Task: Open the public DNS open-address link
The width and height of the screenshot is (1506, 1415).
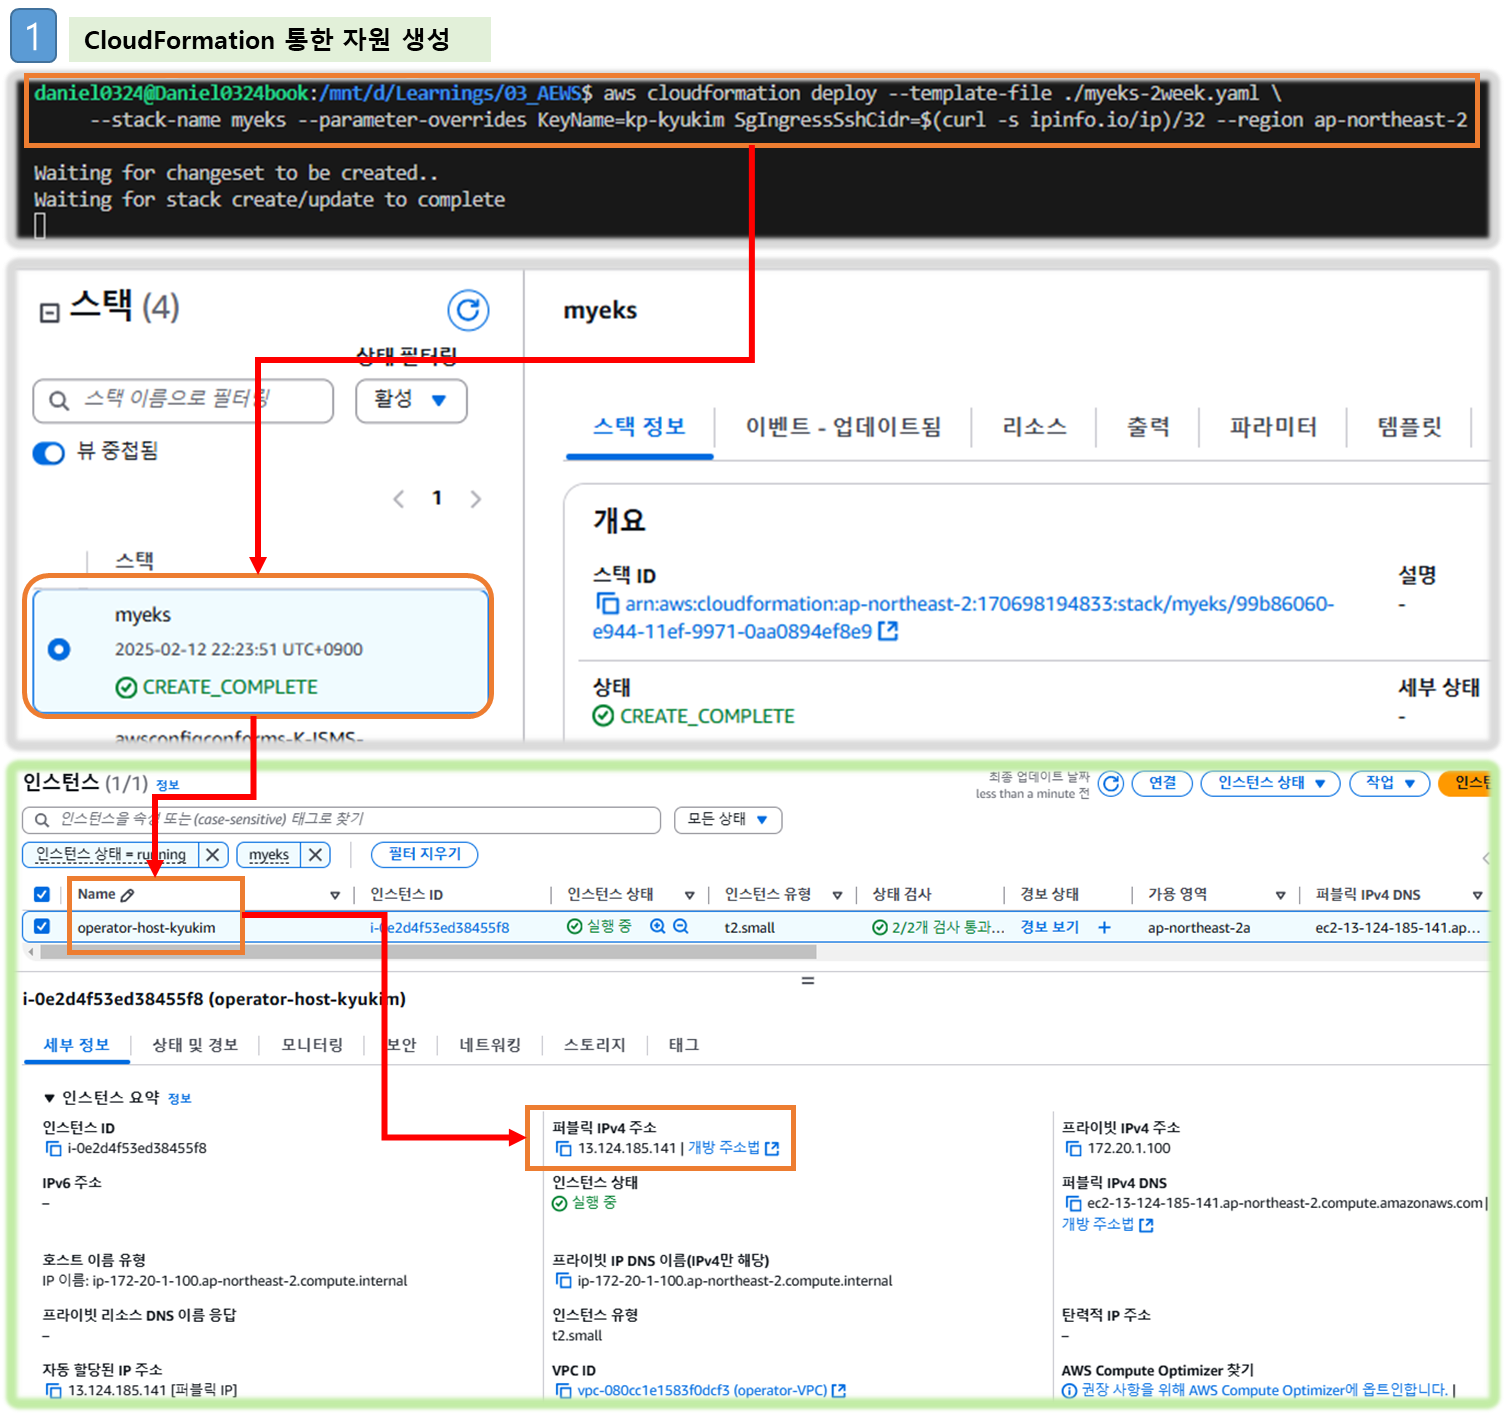Action: click(1108, 1225)
